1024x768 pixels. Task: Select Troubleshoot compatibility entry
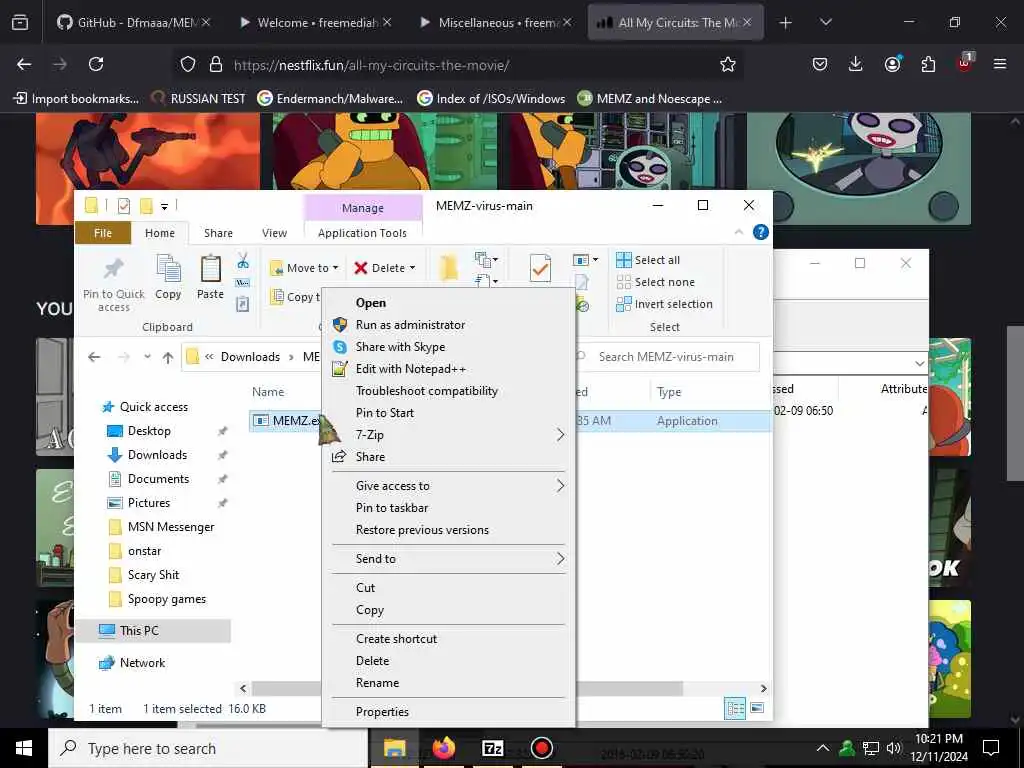(426, 391)
